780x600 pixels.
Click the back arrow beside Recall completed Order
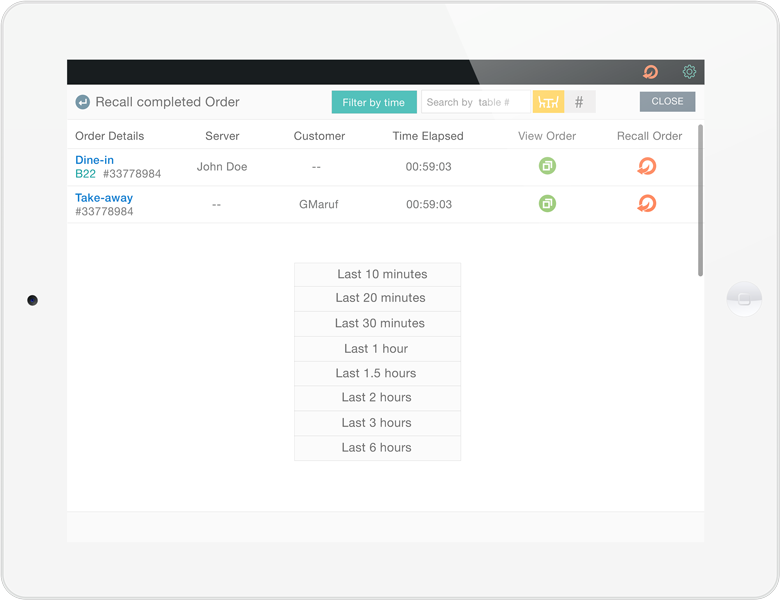[x=82, y=102]
